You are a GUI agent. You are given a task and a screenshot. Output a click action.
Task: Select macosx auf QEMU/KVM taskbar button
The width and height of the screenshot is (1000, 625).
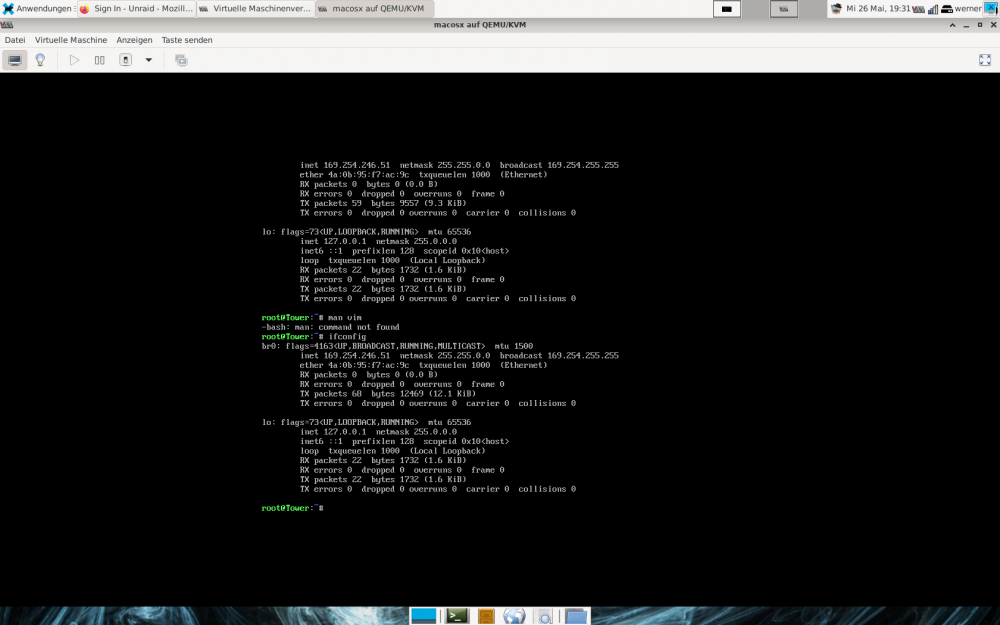pyautogui.click(x=374, y=8)
